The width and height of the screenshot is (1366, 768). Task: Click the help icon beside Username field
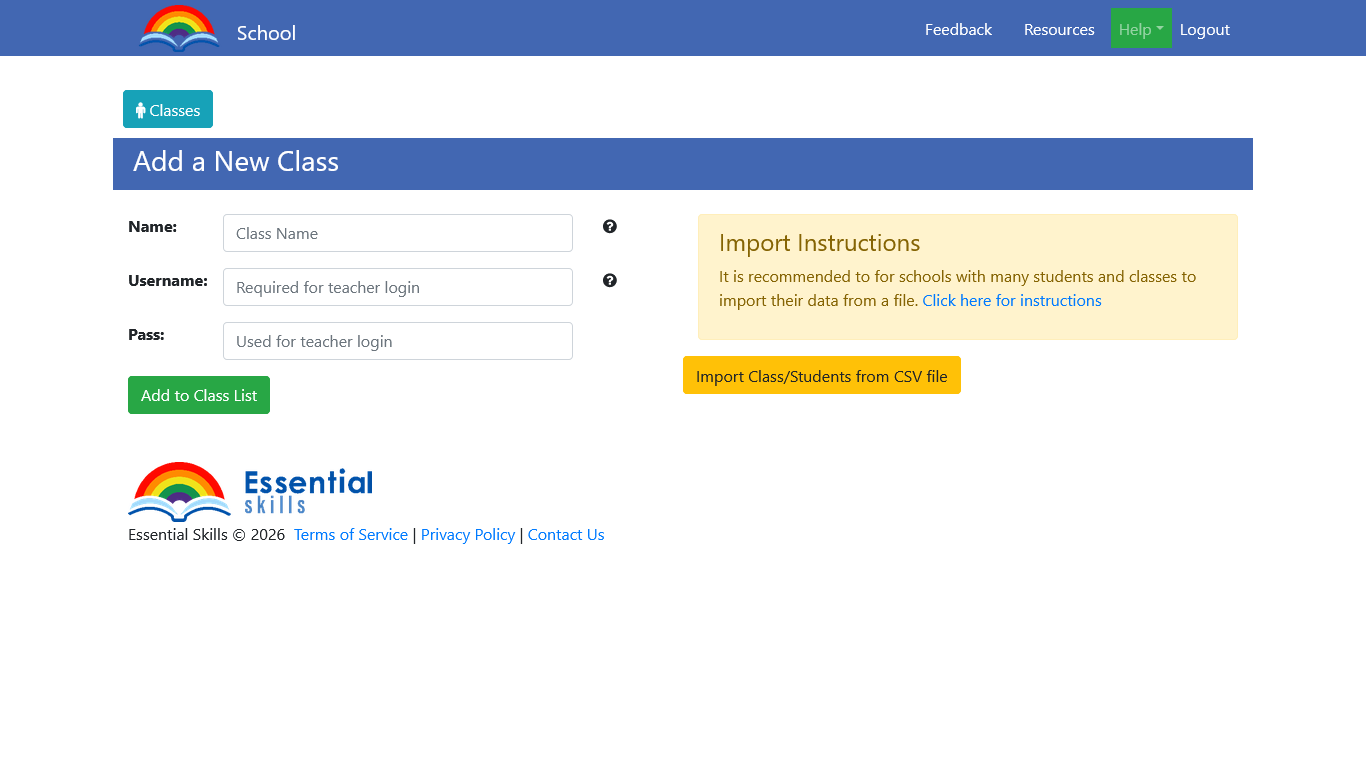pos(610,281)
